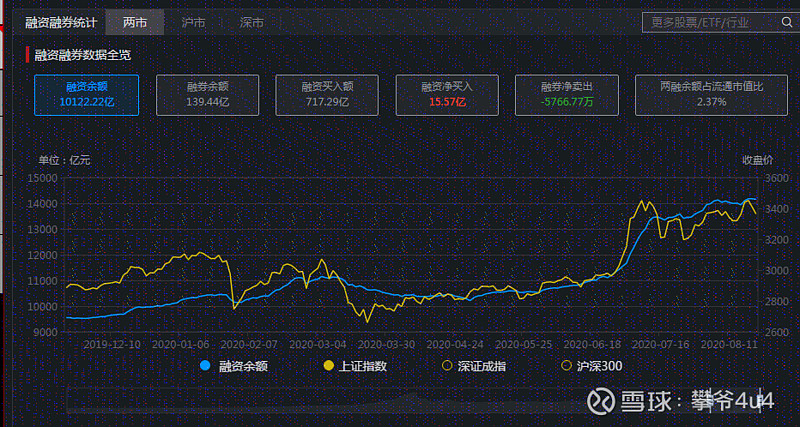
Task: Click 15000 left axis value
Action: tap(45, 178)
